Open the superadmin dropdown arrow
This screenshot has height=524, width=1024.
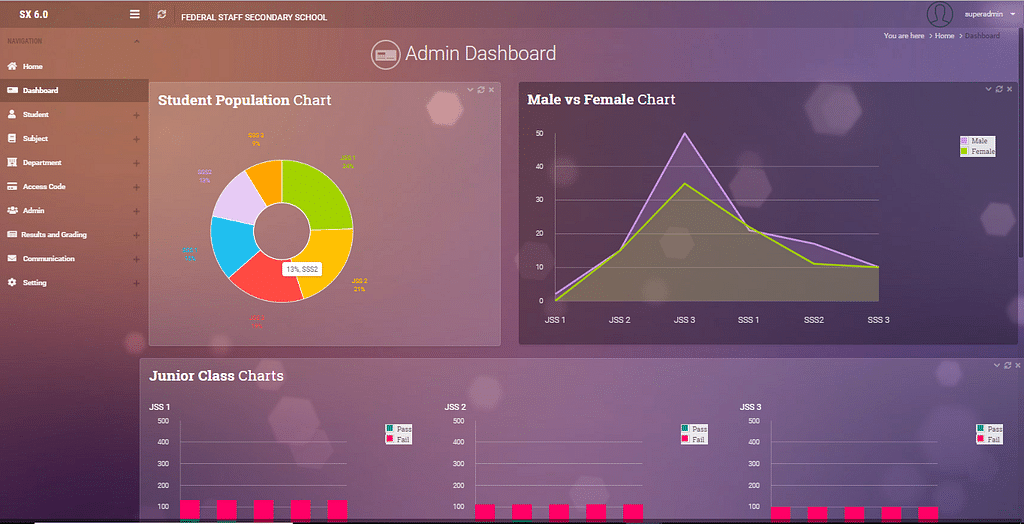(x=1012, y=15)
